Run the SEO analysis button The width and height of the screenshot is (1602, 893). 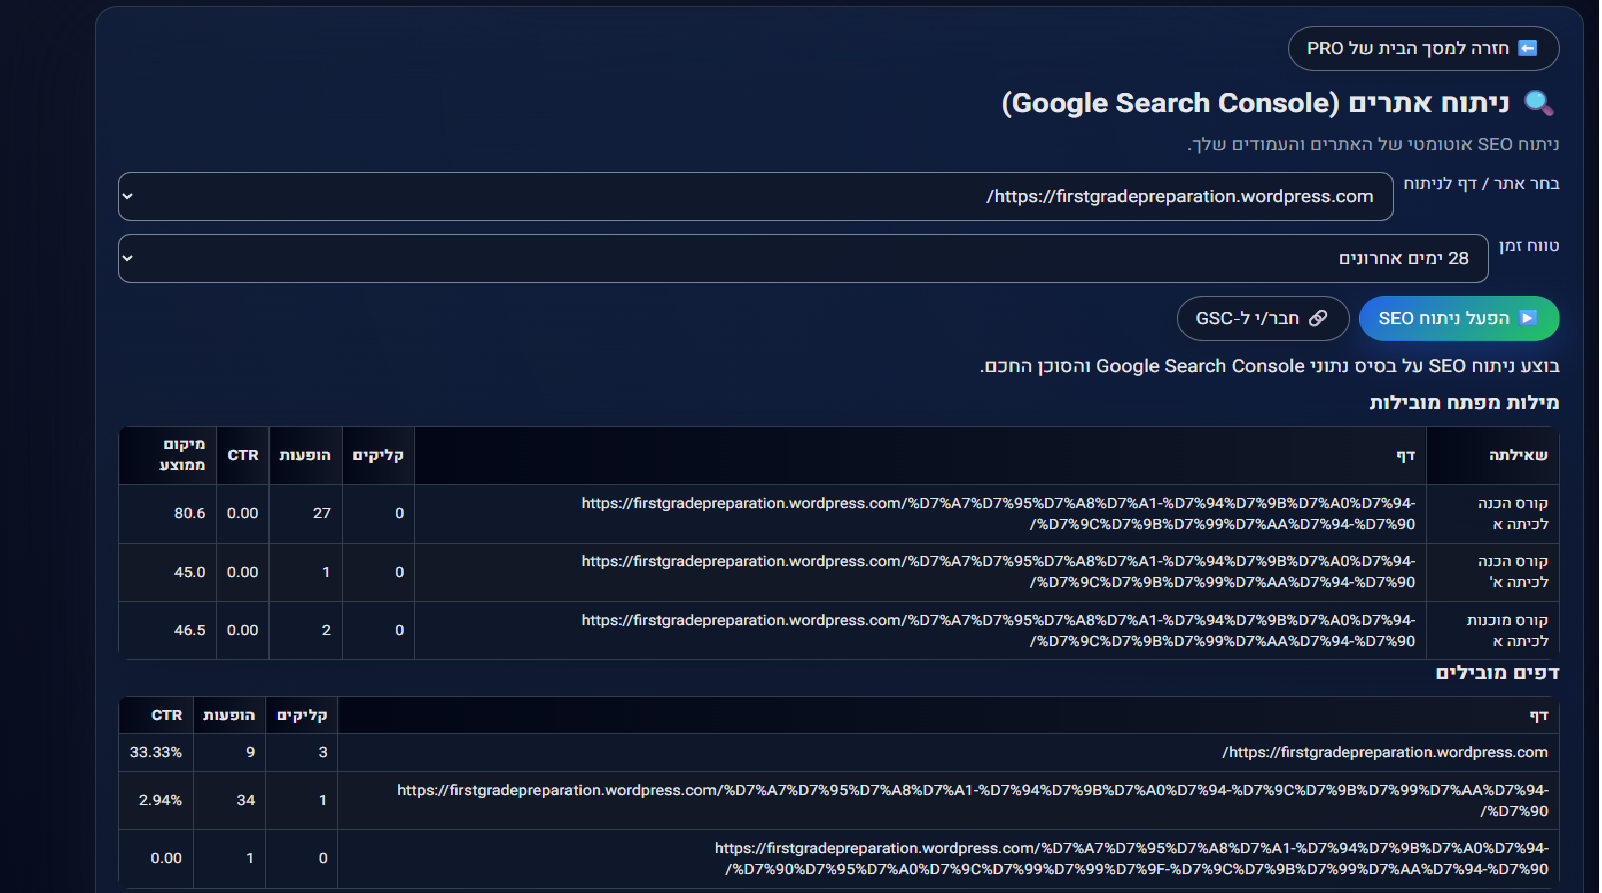[1459, 318]
